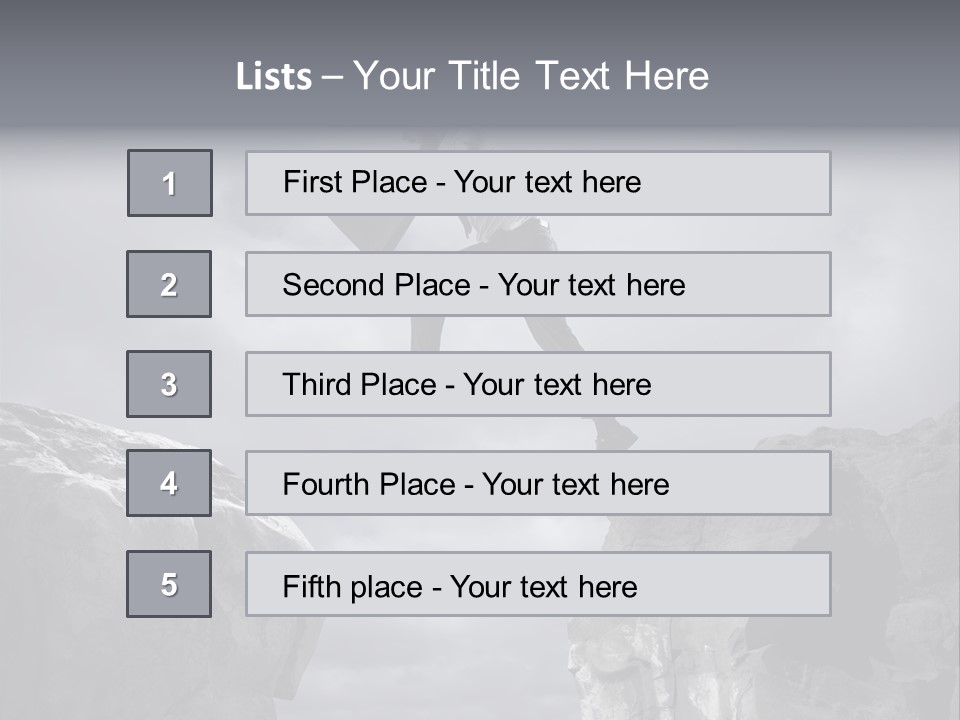Click the climber's boot in the background
960x720 pixels.
coord(614,435)
